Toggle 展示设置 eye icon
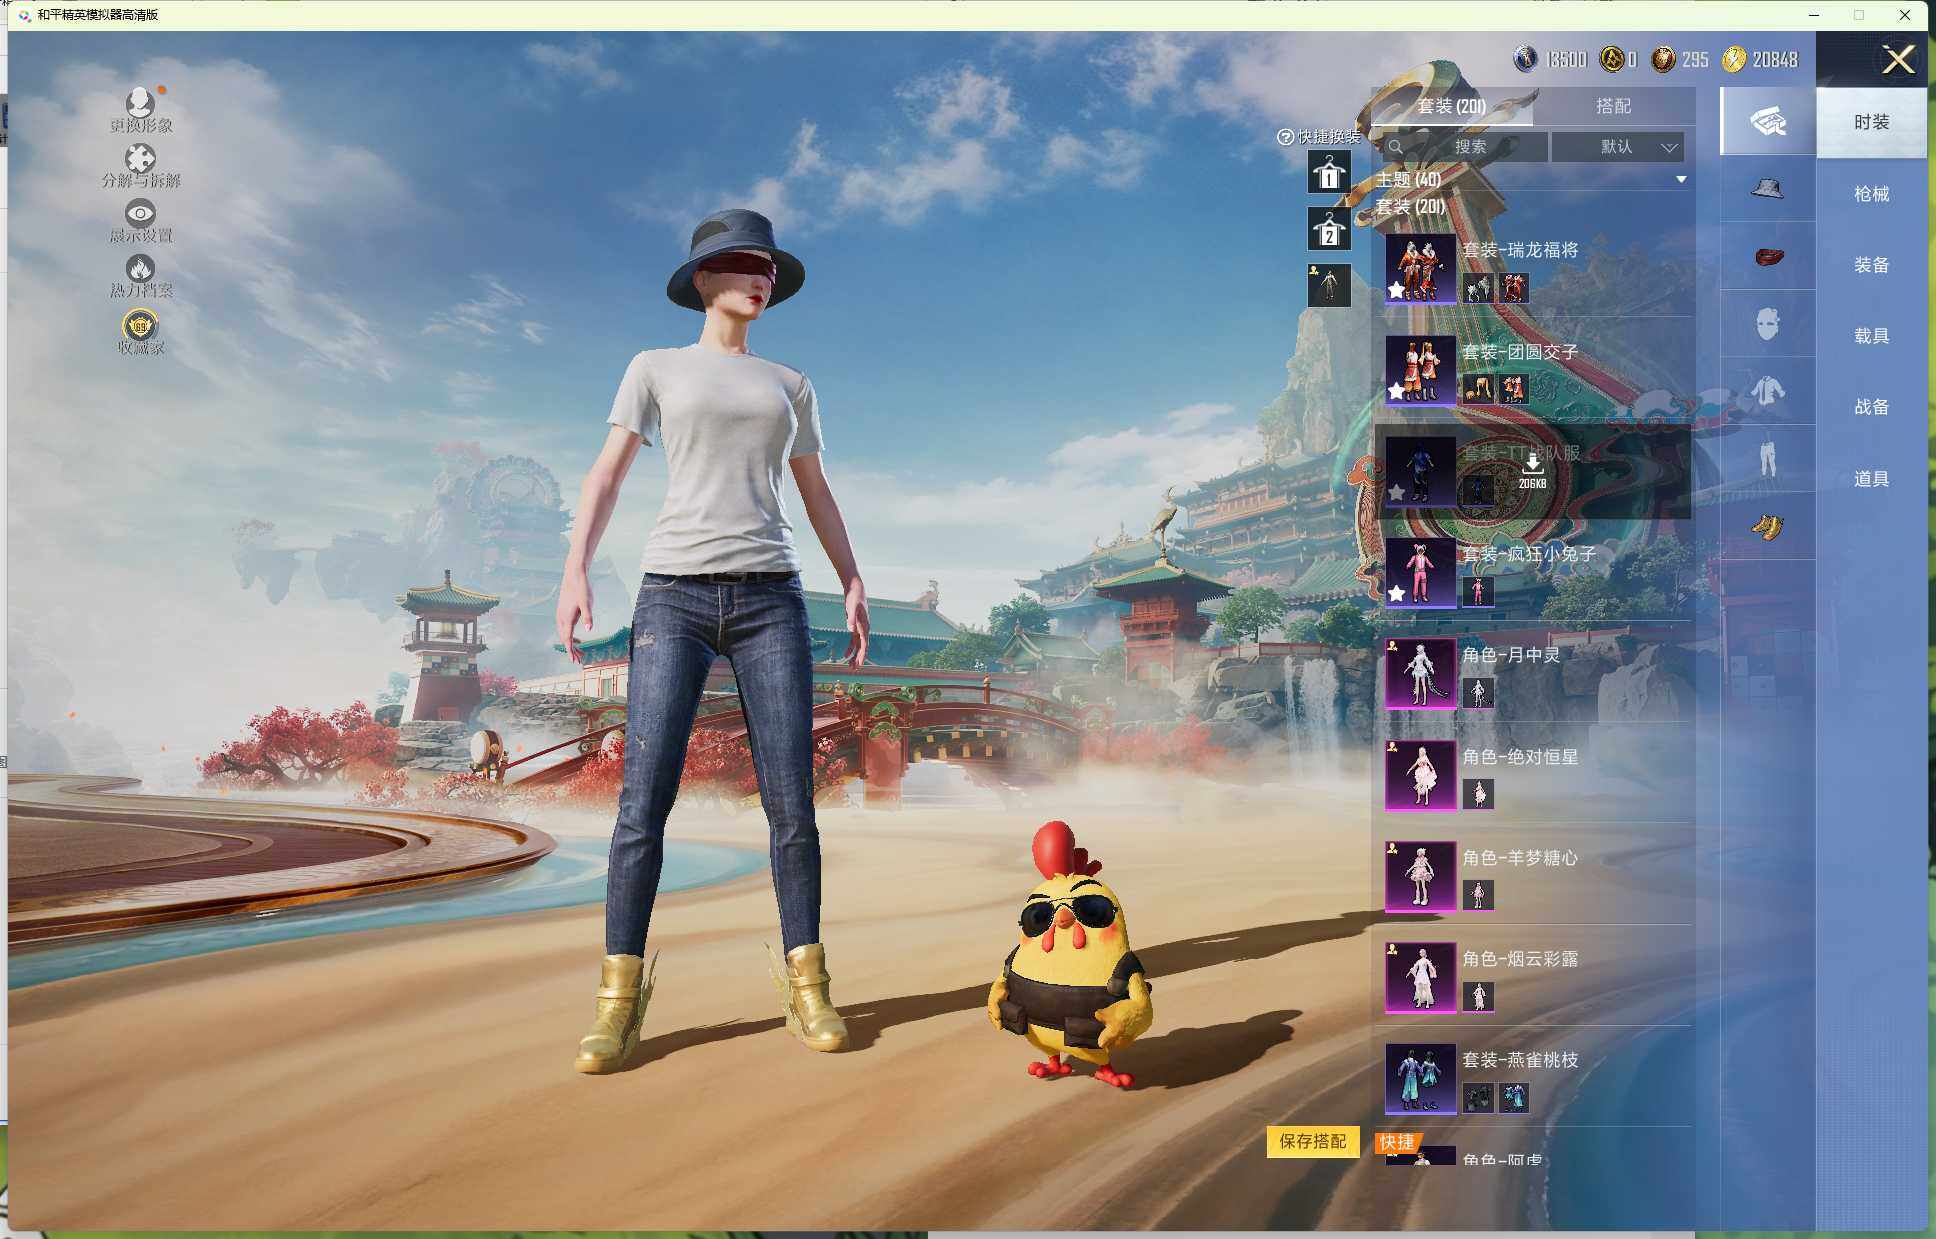The image size is (1936, 1239). 140,213
